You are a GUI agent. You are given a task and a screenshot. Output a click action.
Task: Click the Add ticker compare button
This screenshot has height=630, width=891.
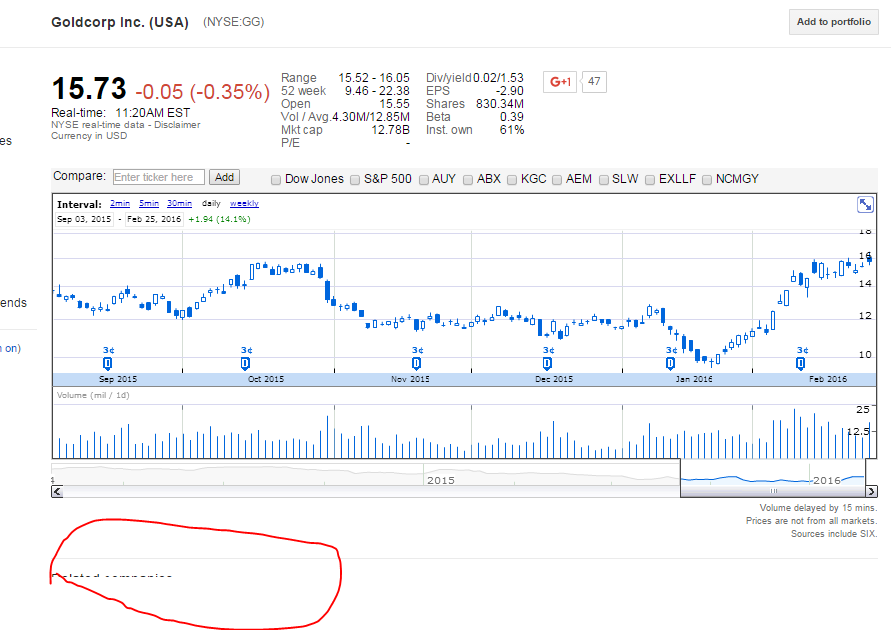coord(224,177)
